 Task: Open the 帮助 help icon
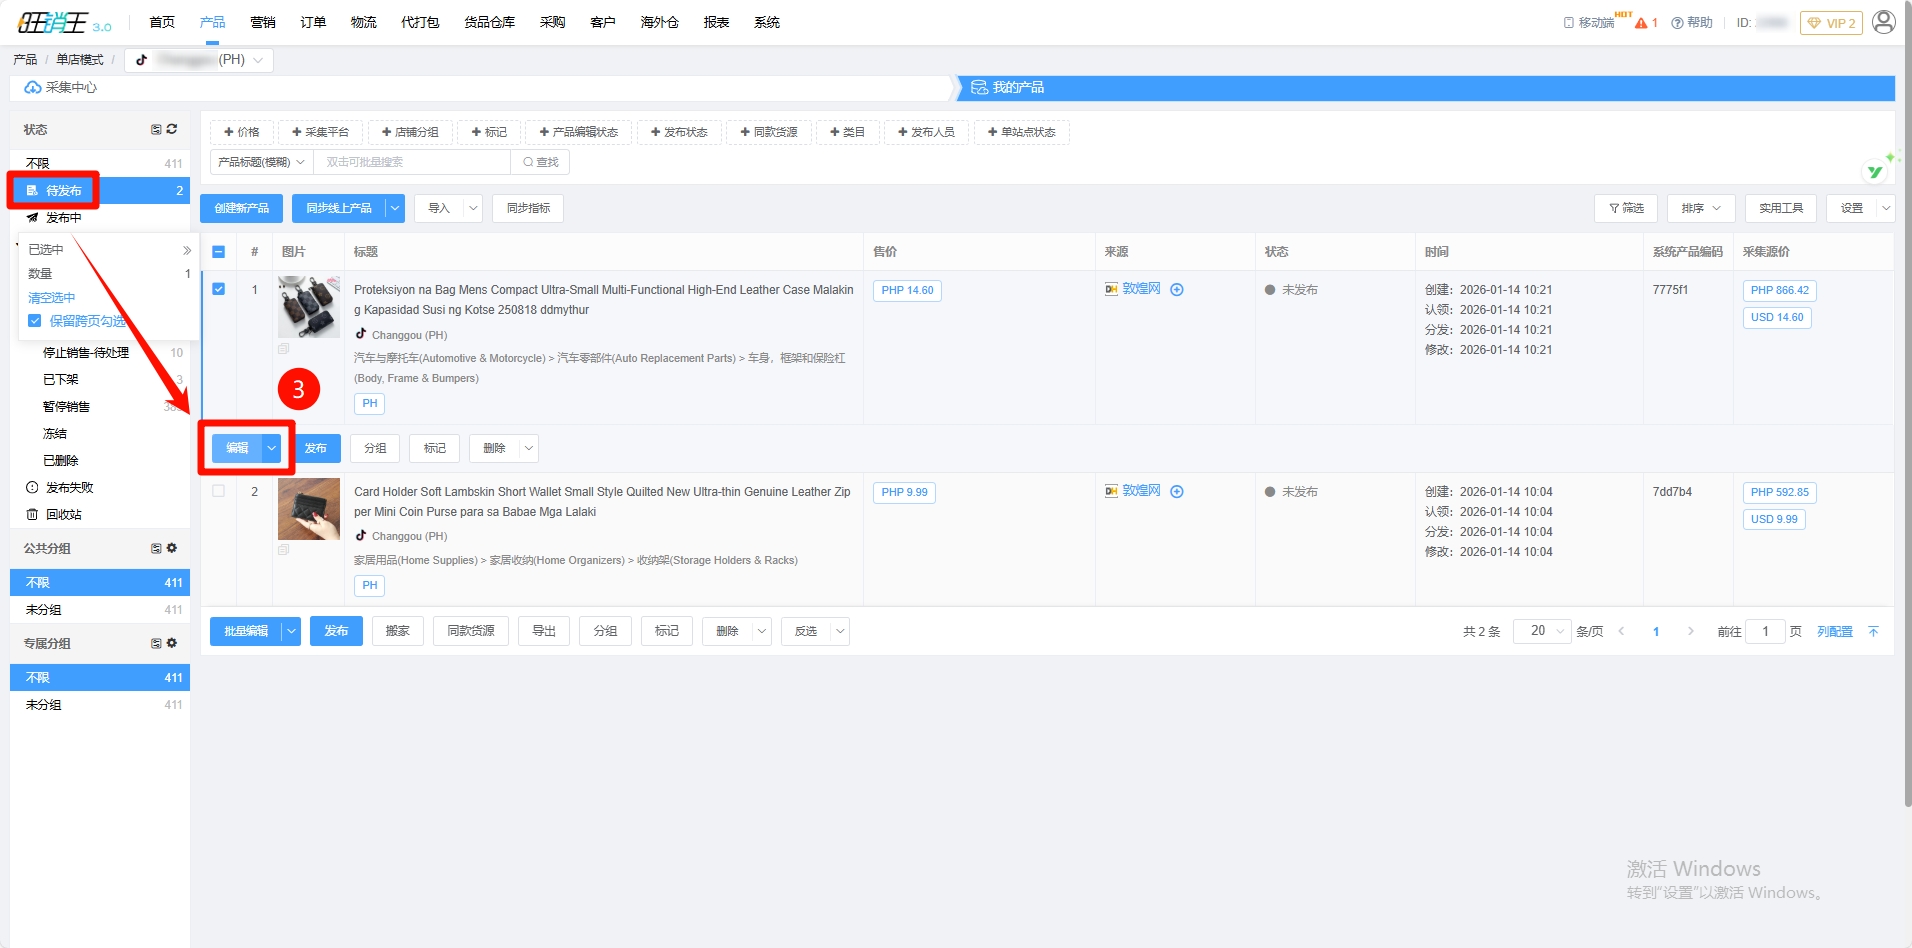click(x=1692, y=23)
